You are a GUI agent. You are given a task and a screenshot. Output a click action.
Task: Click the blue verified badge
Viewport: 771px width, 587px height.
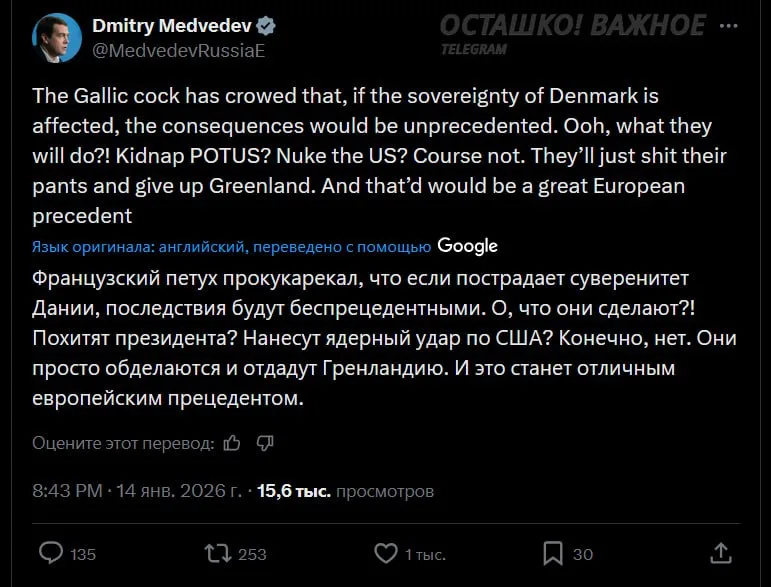click(267, 26)
